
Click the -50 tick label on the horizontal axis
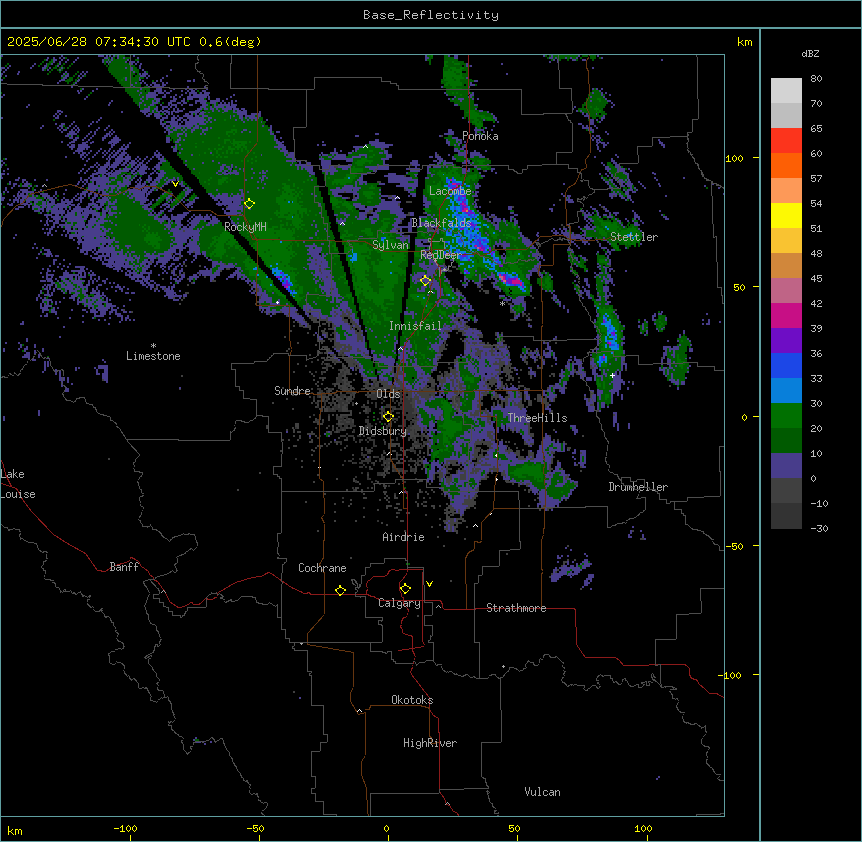(255, 829)
